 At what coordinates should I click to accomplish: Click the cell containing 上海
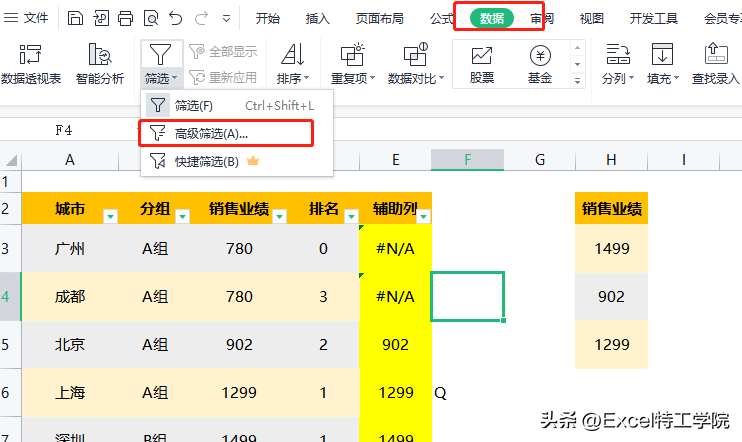[x=70, y=393]
